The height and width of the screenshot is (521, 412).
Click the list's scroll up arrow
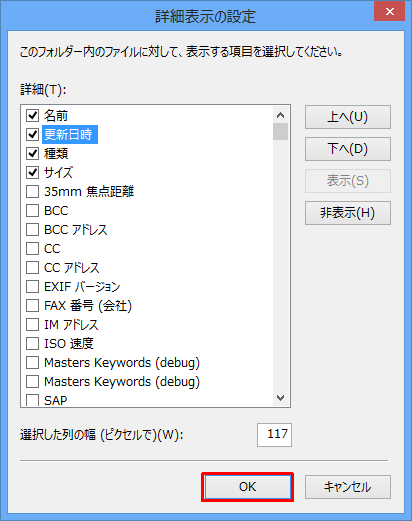tap(280, 115)
